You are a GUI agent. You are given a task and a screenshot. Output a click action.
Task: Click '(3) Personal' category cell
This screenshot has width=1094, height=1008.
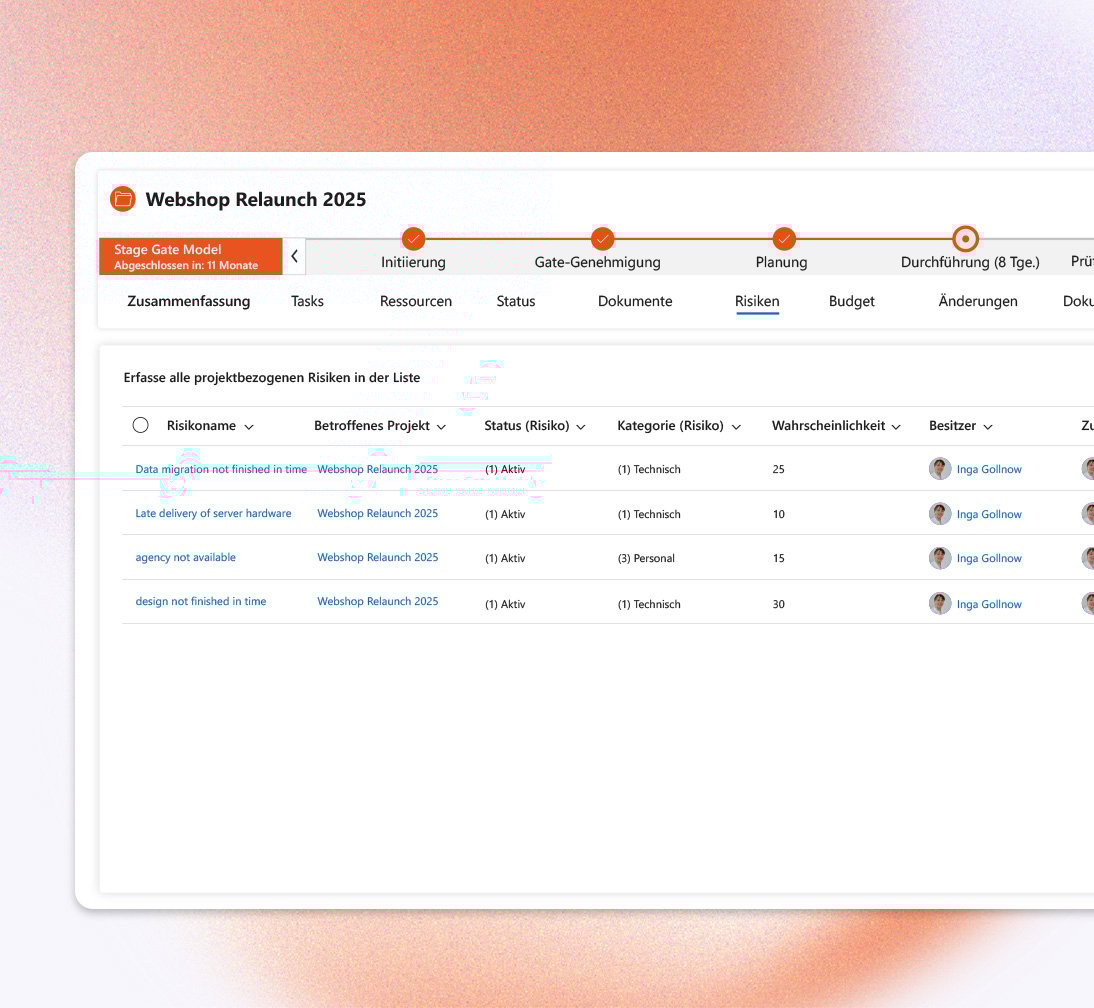point(646,558)
